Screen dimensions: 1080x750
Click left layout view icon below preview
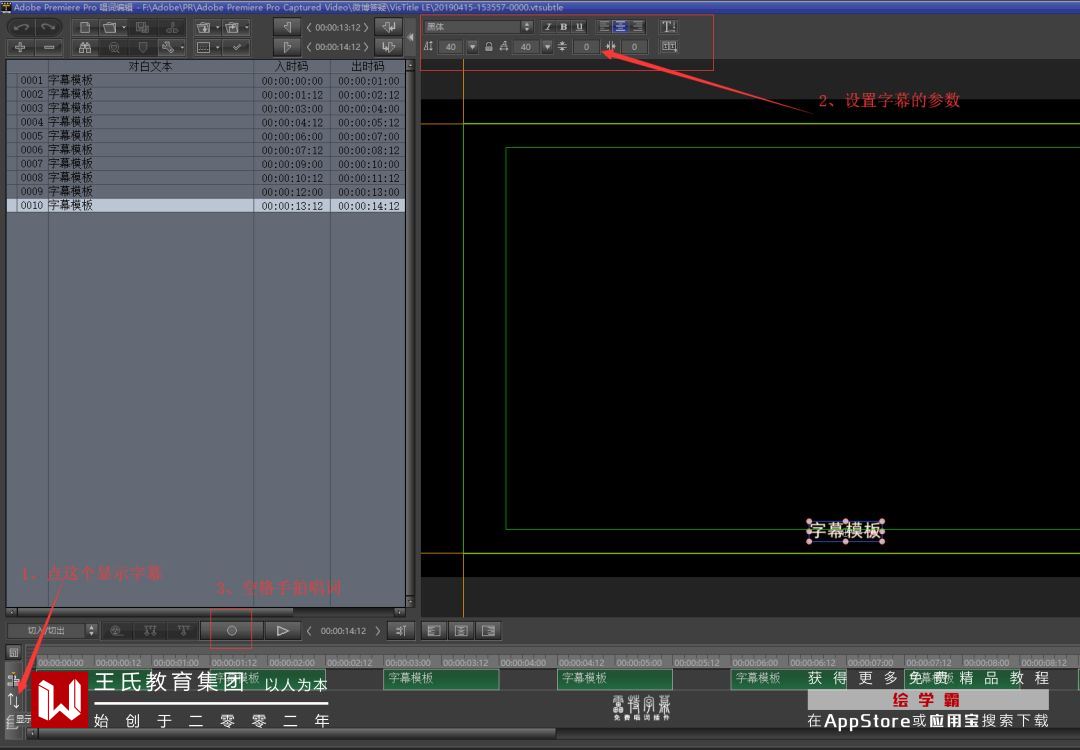click(433, 630)
